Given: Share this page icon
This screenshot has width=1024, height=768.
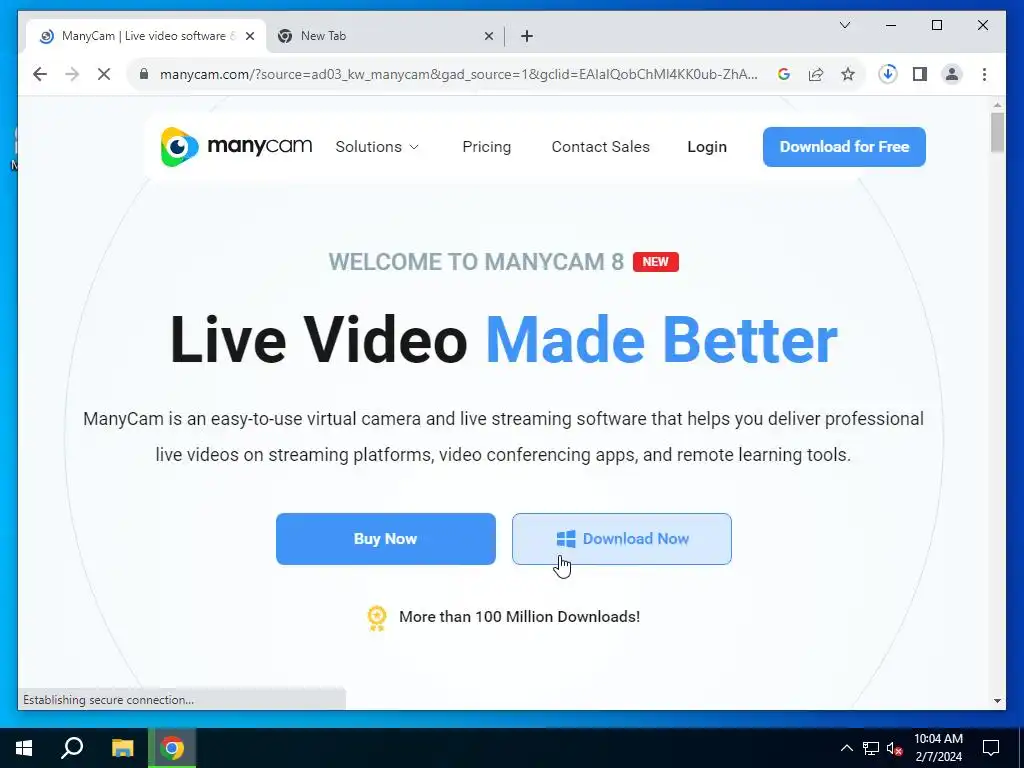Looking at the screenshot, I should [816, 74].
